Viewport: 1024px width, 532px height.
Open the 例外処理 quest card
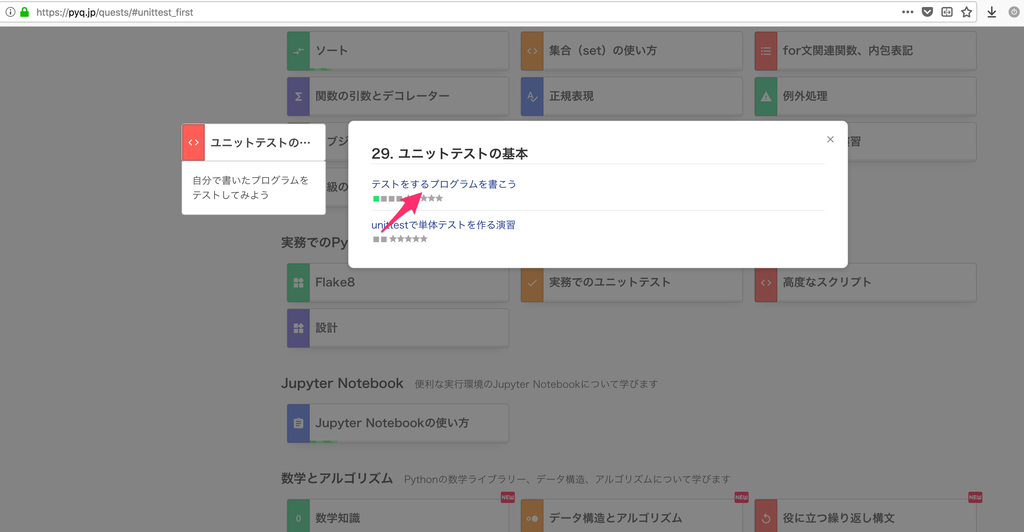coord(865,97)
